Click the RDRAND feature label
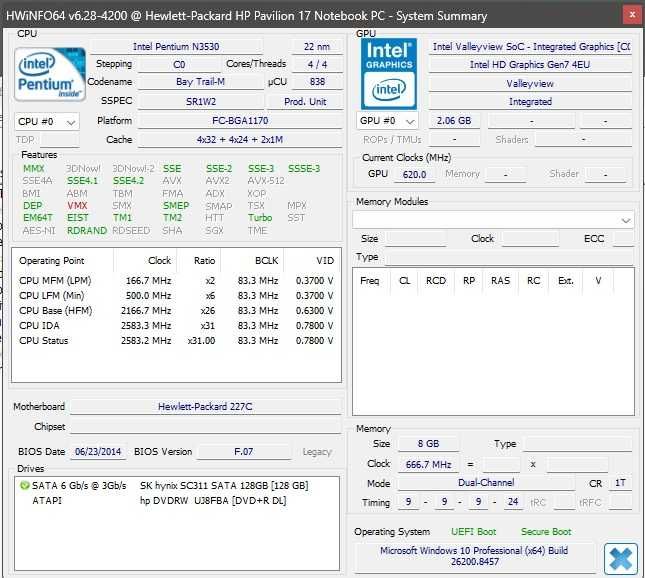 pyautogui.click(x=87, y=230)
